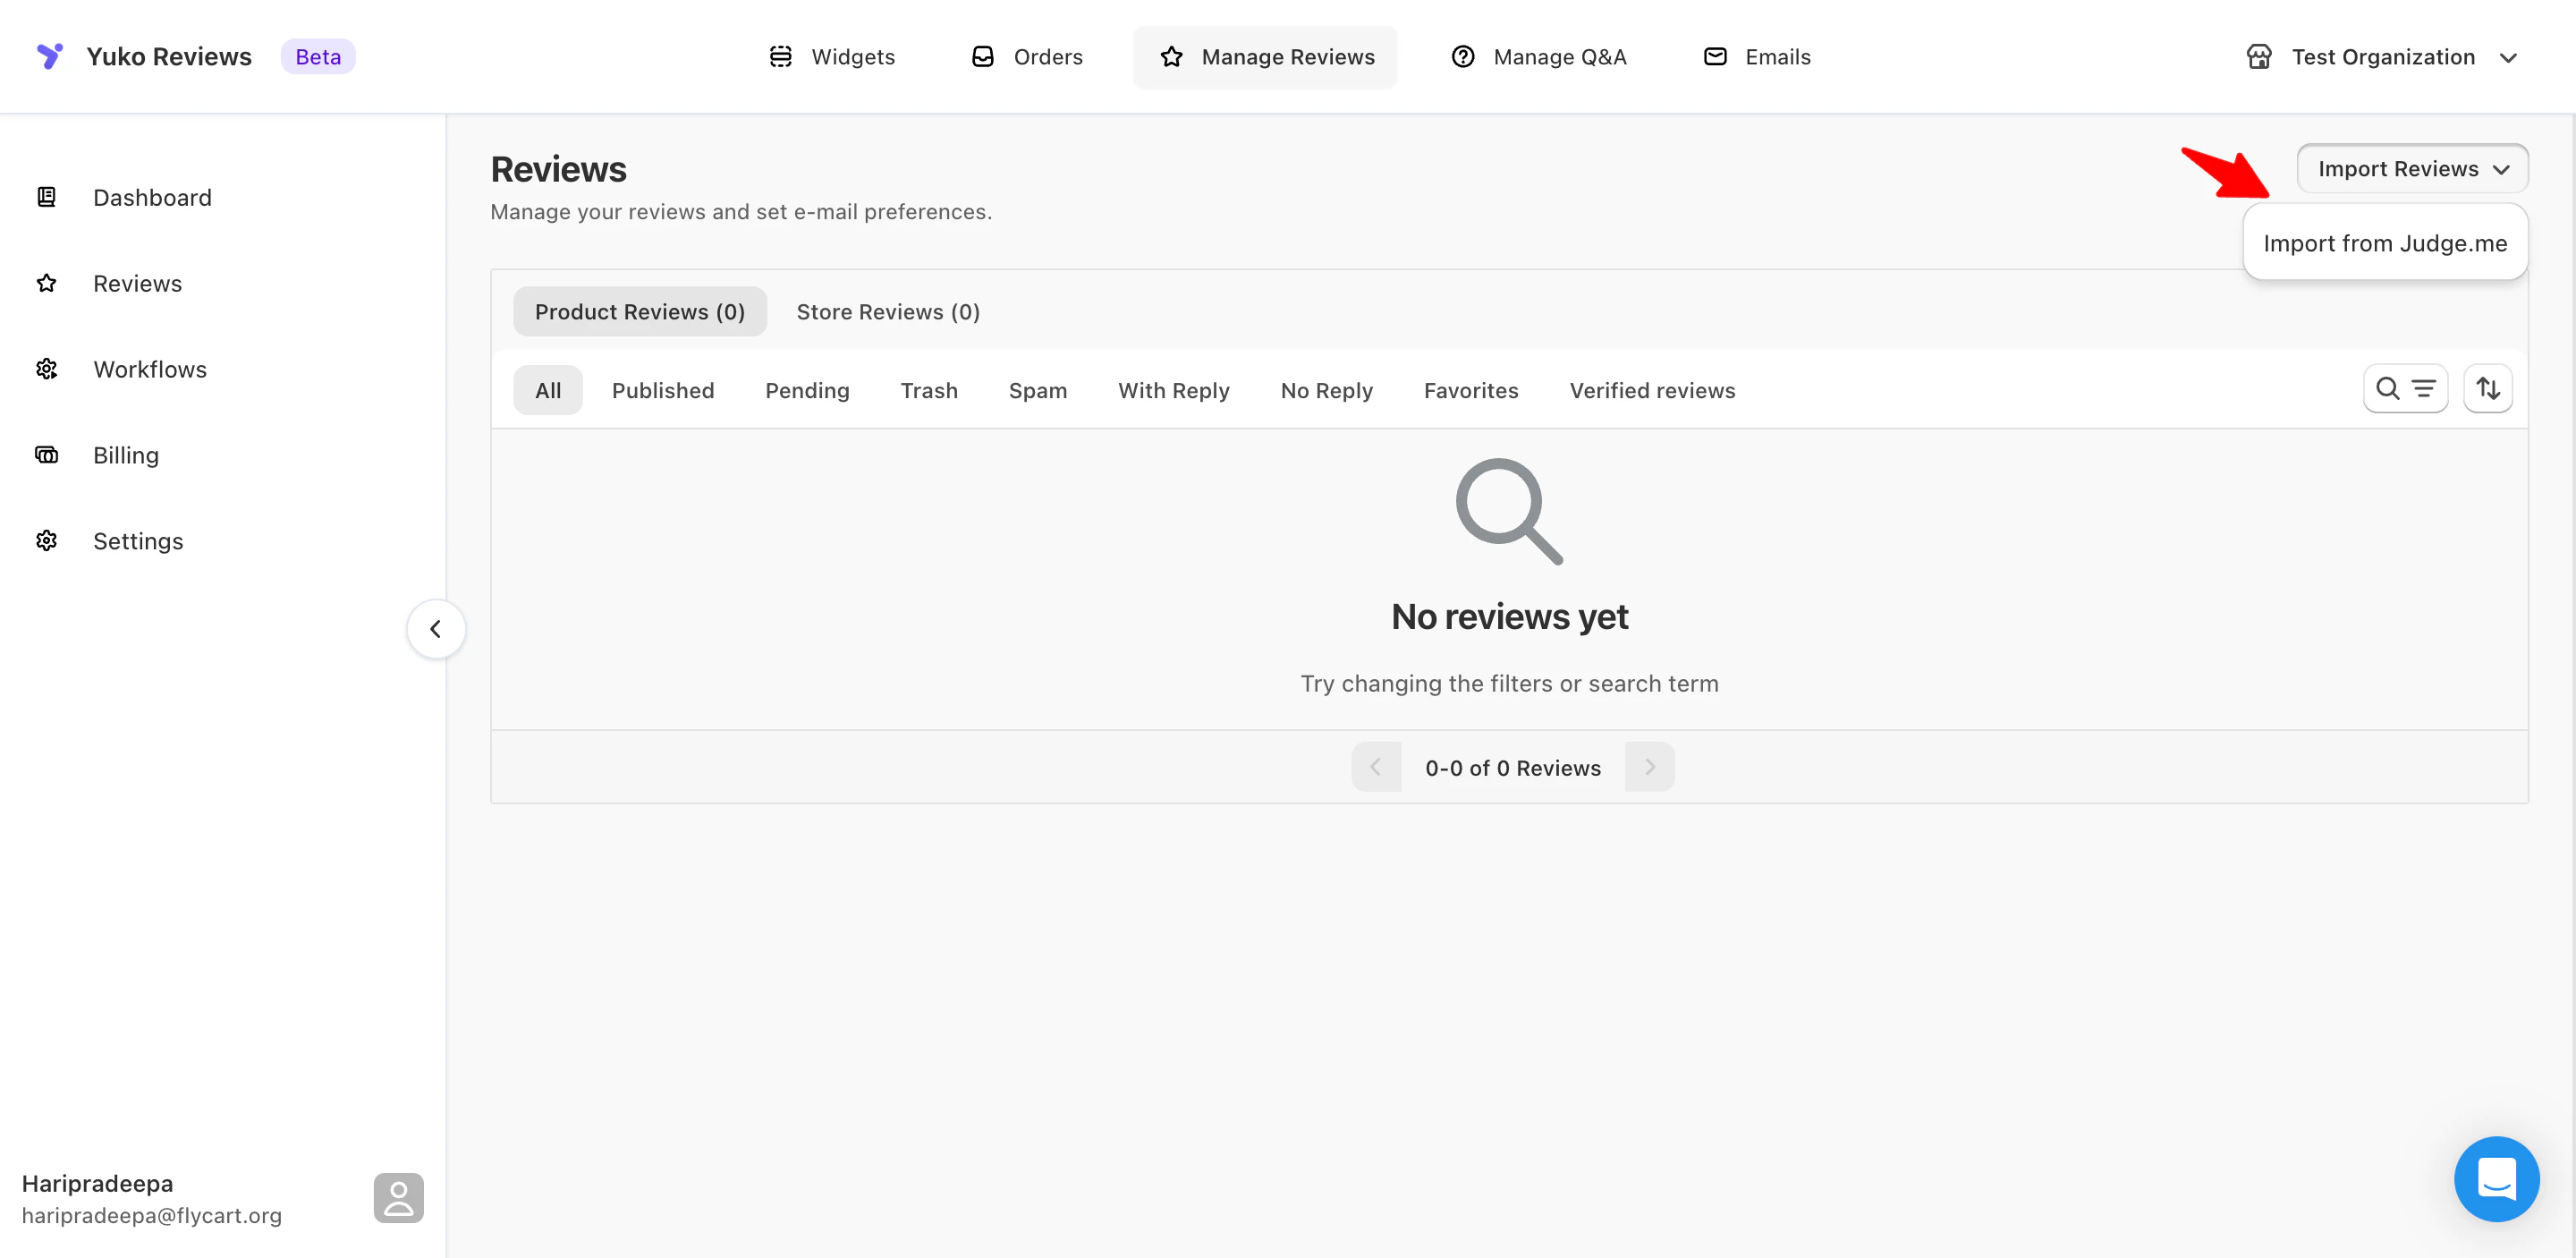Click the next page pagination arrow
Viewport: 2576px width, 1258px height.
1649,767
